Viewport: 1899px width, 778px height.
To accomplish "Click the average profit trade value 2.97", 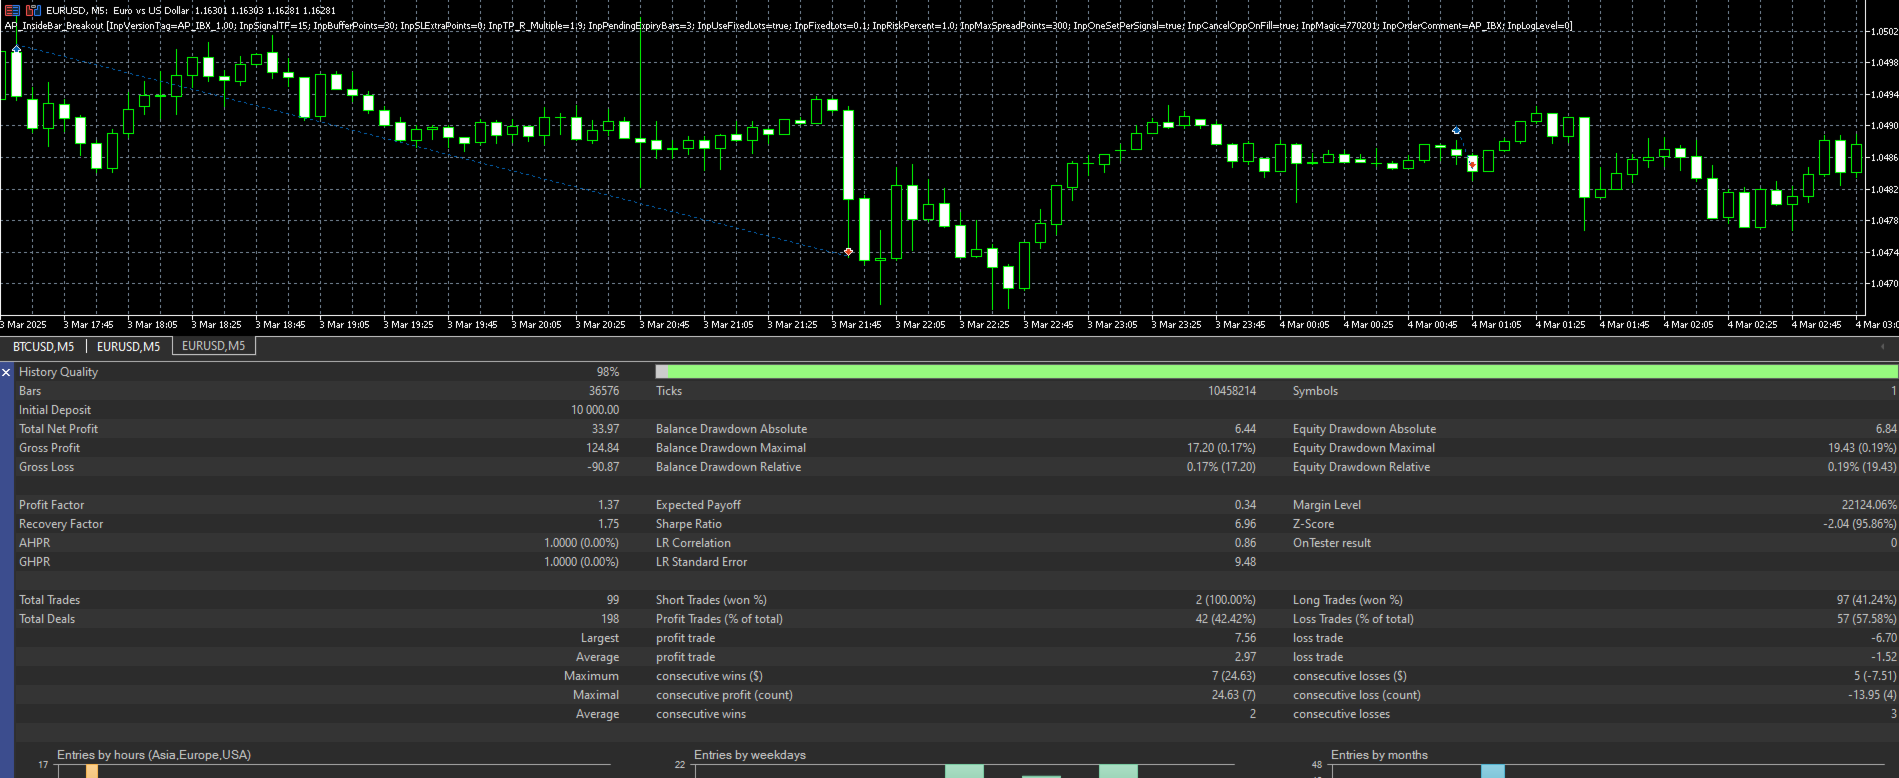I will 1246,657.
